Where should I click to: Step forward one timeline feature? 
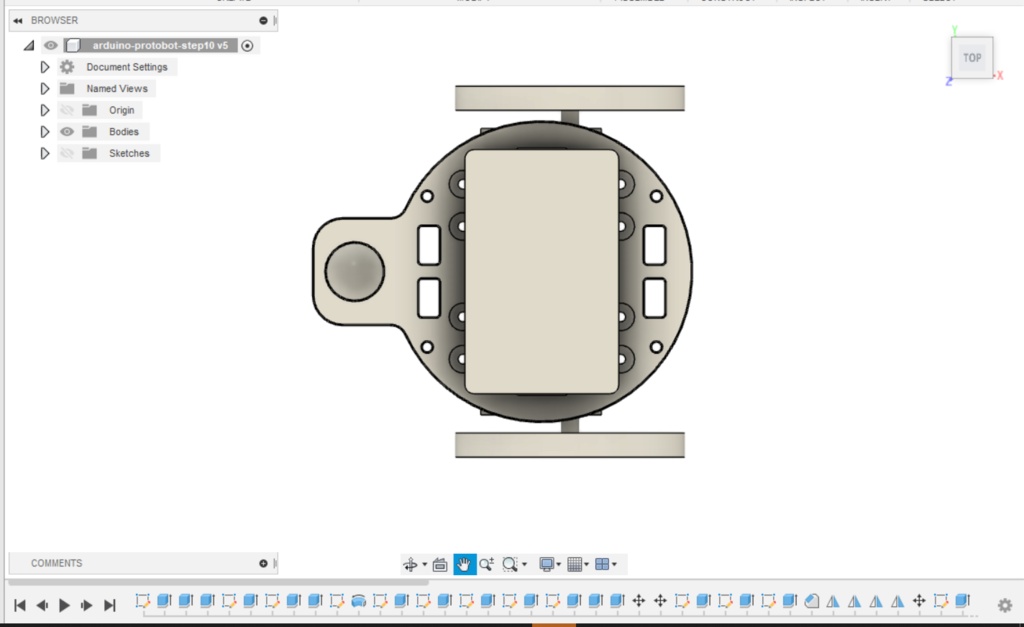86,605
